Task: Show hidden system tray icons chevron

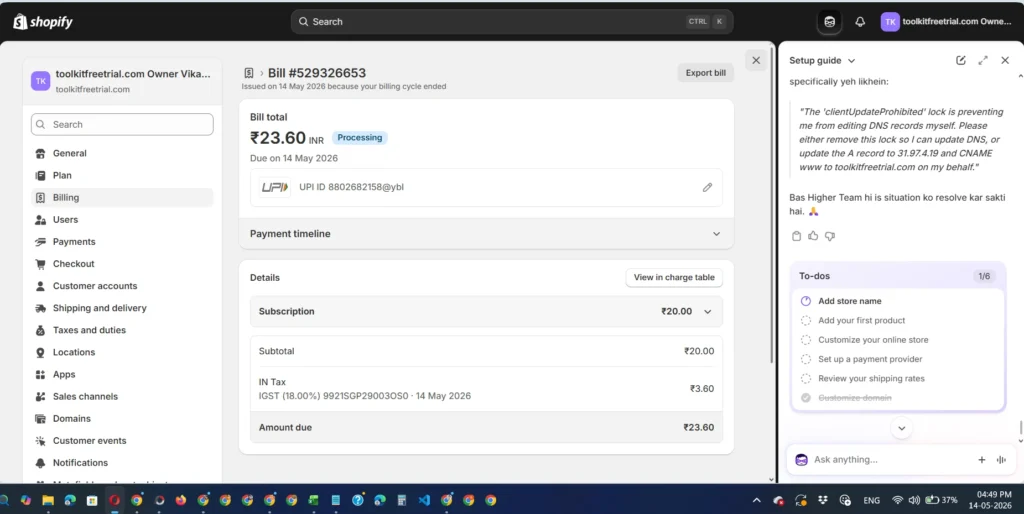Action: (x=756, y=500)
